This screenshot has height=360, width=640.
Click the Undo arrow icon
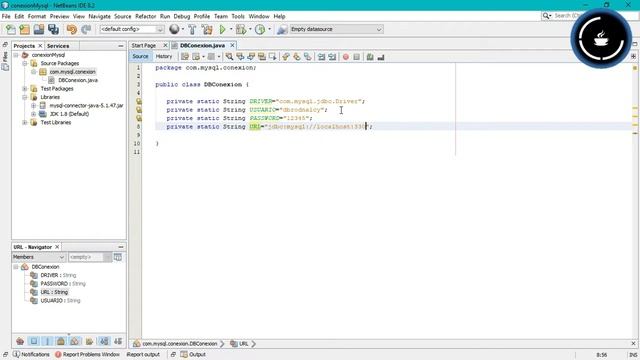click(x=72, y=29)
